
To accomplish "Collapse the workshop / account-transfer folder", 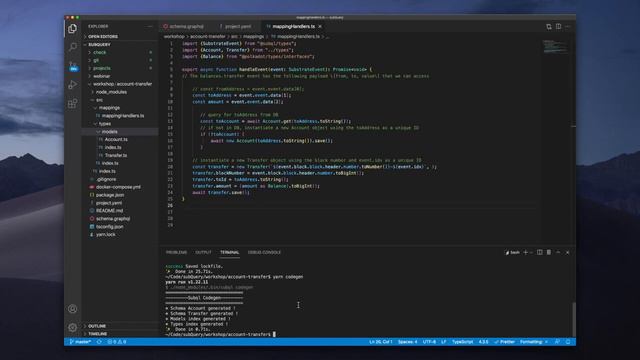I will 122,84.
